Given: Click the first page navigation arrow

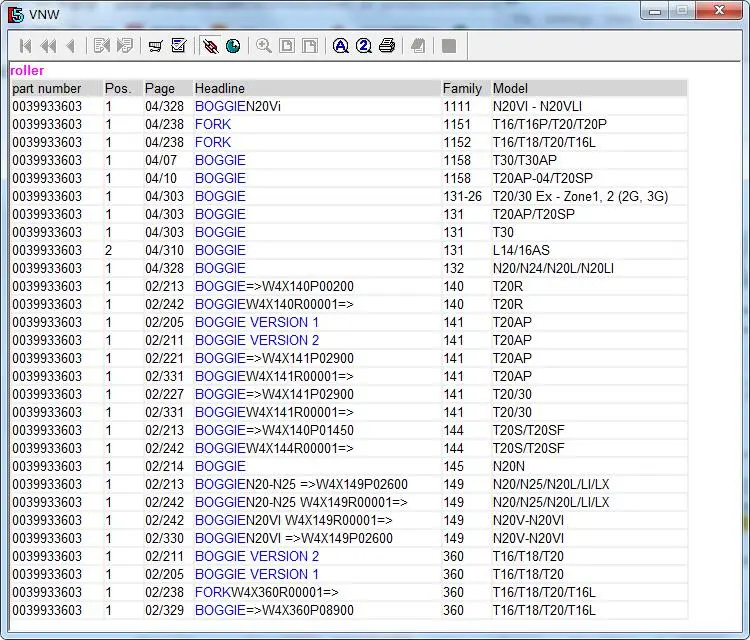Looking at the screenshot, I should tap(25, 46).
